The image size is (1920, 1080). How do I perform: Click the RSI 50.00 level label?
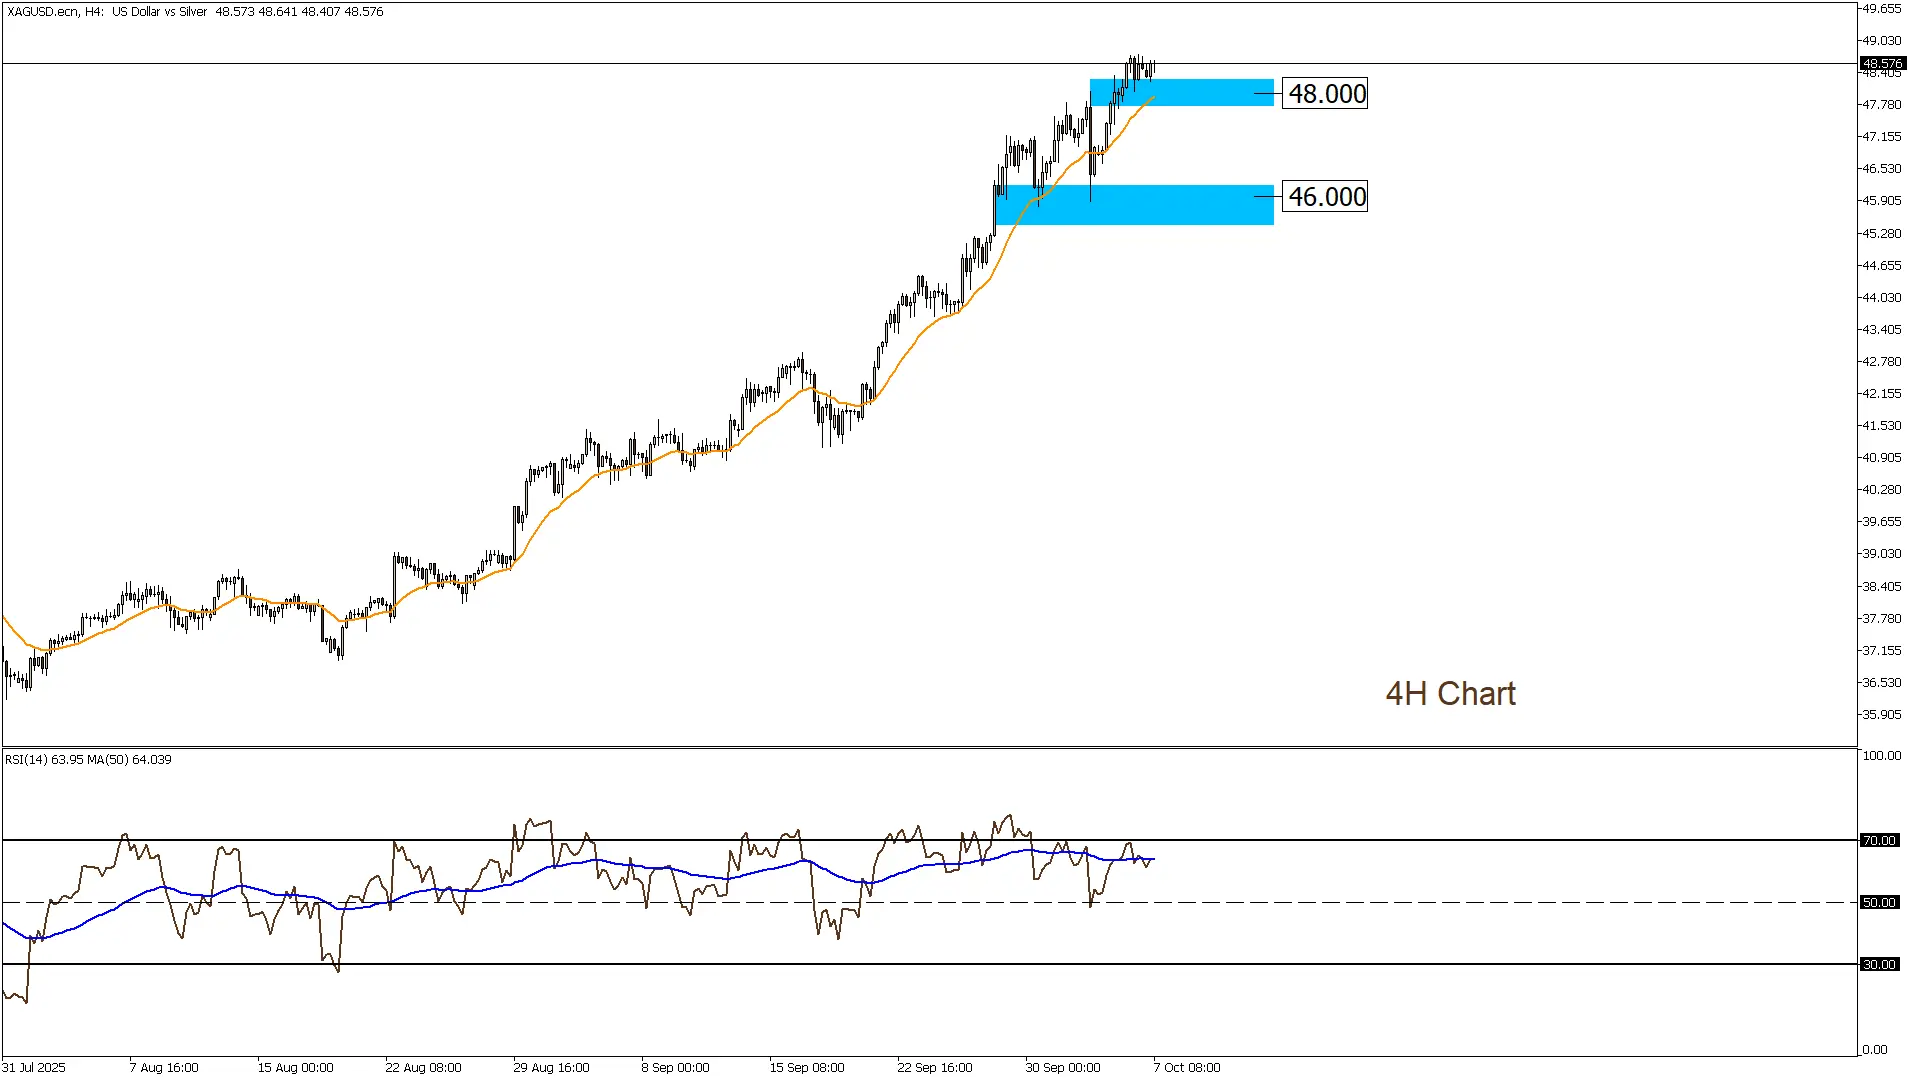click(1878, 903)
